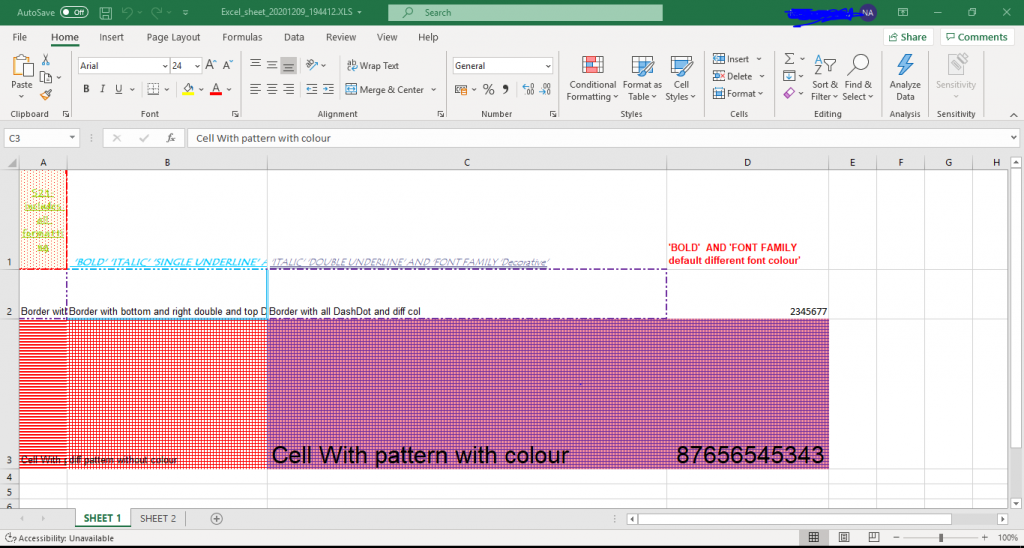Open Conditional Formatting dropdown
The width and height of the screenshot is (1024, 548).
(x=592, y=78)
